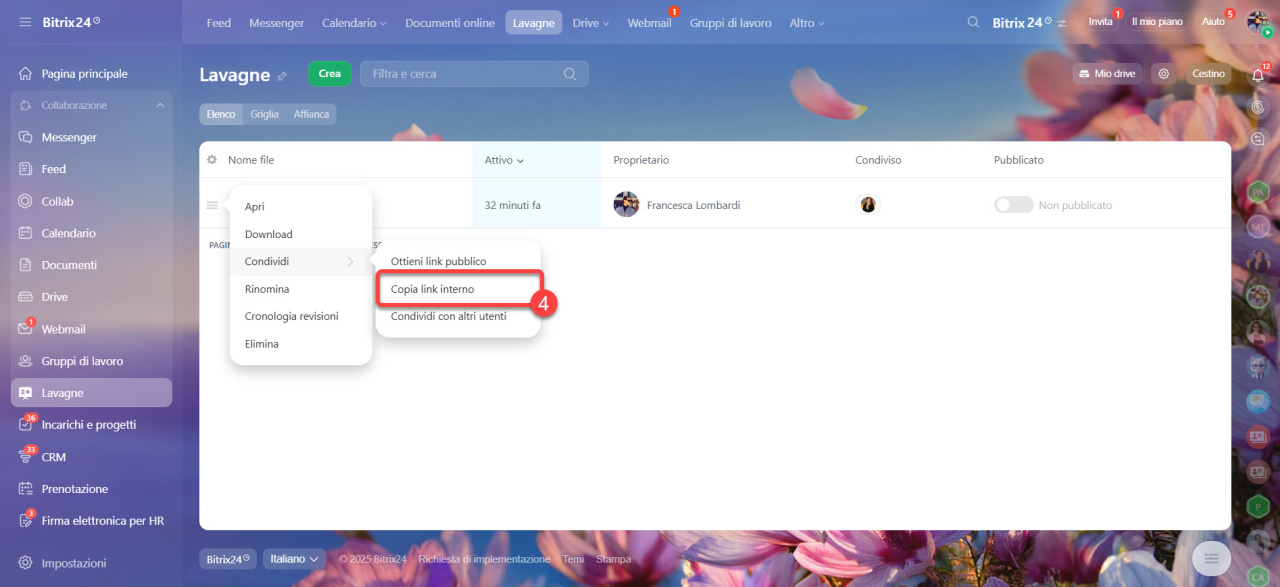Click the Mio drive button
Screen dimensions: 1280x587
tap(1107, 74)
